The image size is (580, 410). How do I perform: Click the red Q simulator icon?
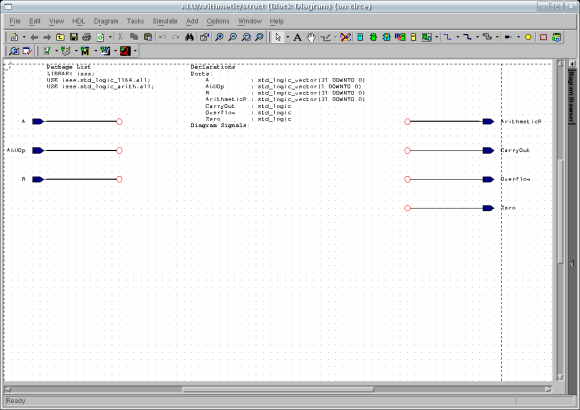tap(125, 51)
